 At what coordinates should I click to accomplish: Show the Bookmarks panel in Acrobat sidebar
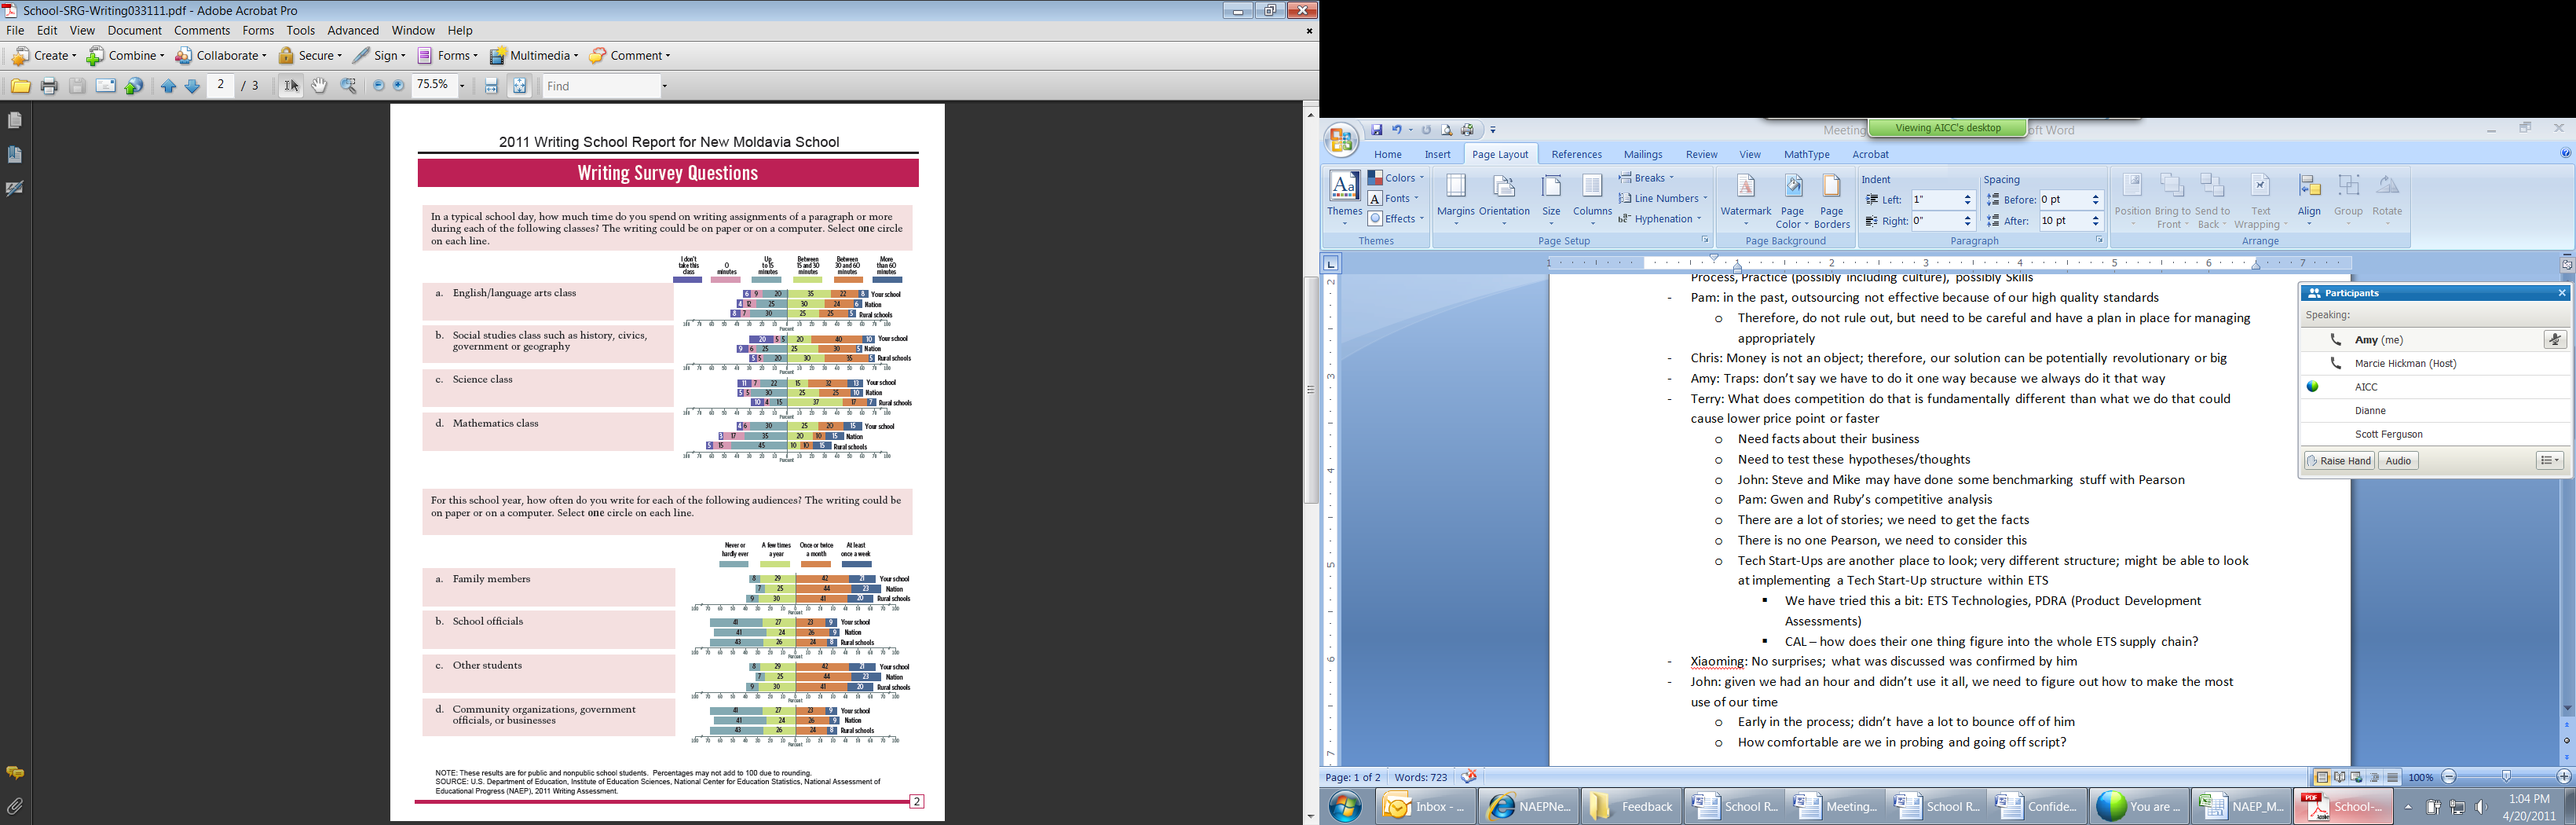pyautogui.click(x=15, y=154)
